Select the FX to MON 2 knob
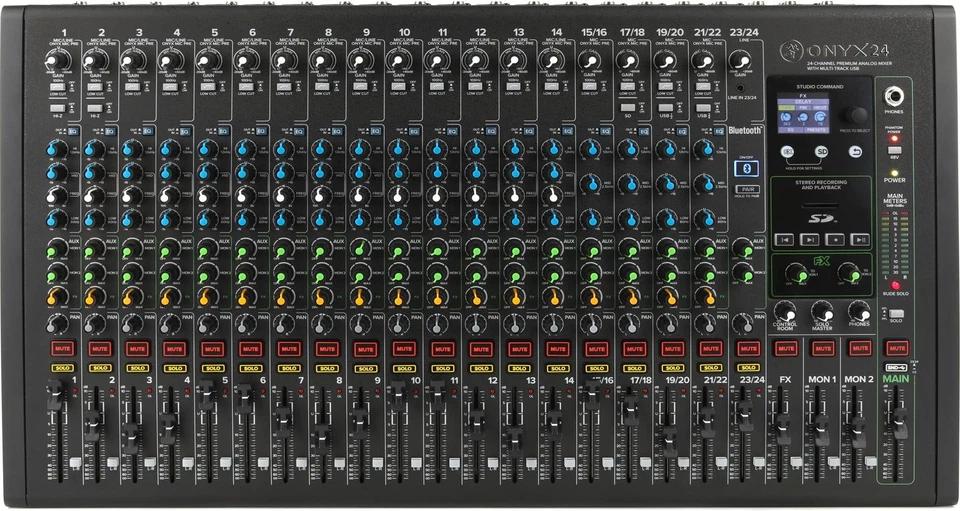Image resolution: width=960 pixels, height=511 pixels. point(849,273)
